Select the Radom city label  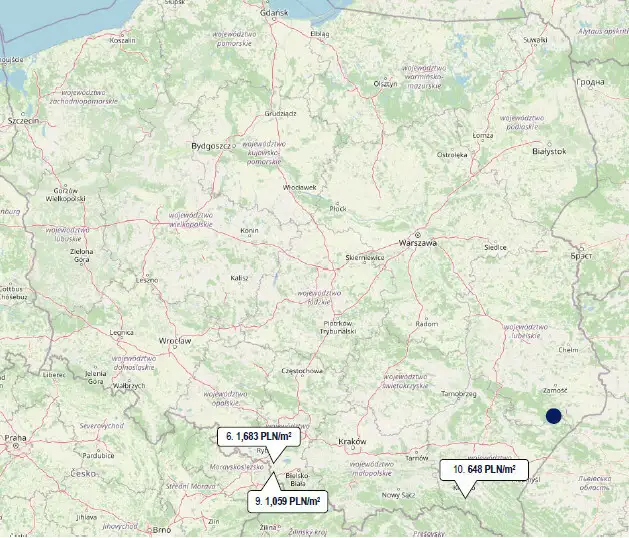tap(427, 323)
